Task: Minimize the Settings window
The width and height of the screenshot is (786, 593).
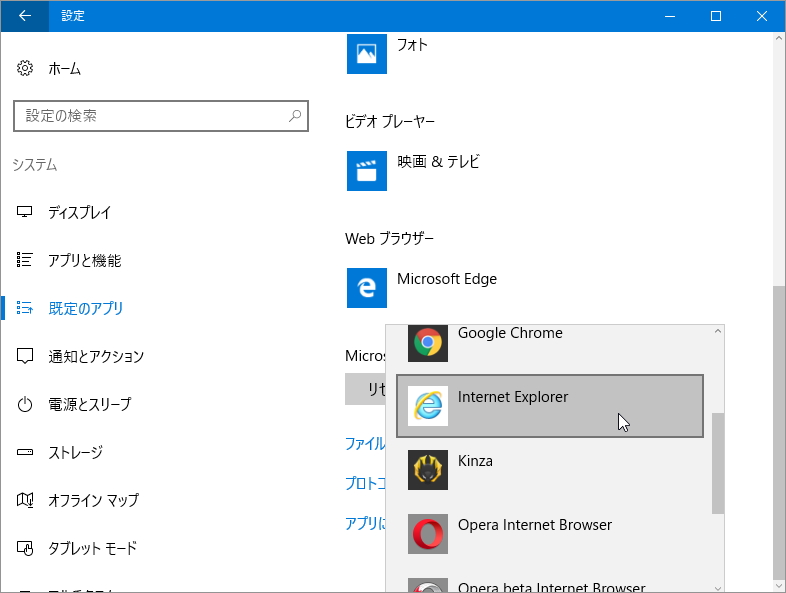Action: [x=670, y=16]
